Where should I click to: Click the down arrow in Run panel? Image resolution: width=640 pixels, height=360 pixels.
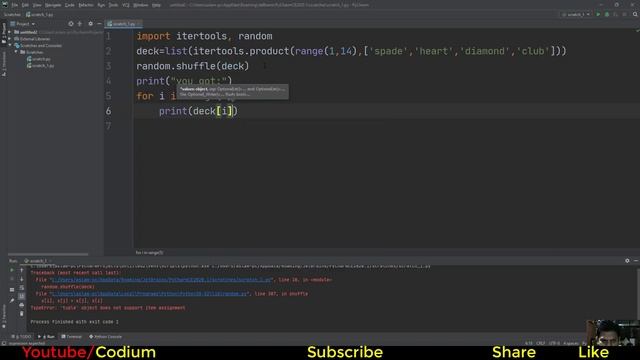[x=22, y=279]
